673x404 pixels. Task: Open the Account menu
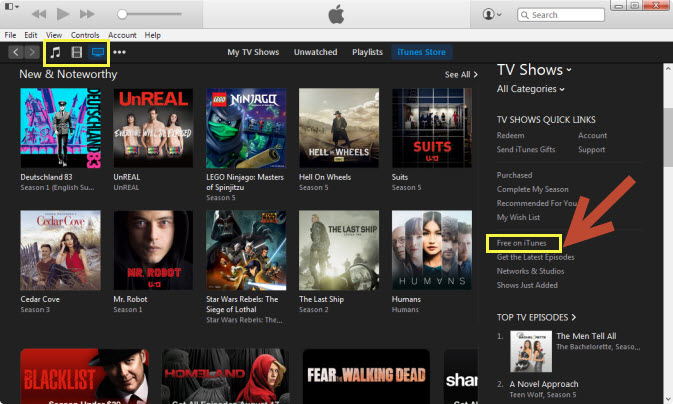(122, 35)
